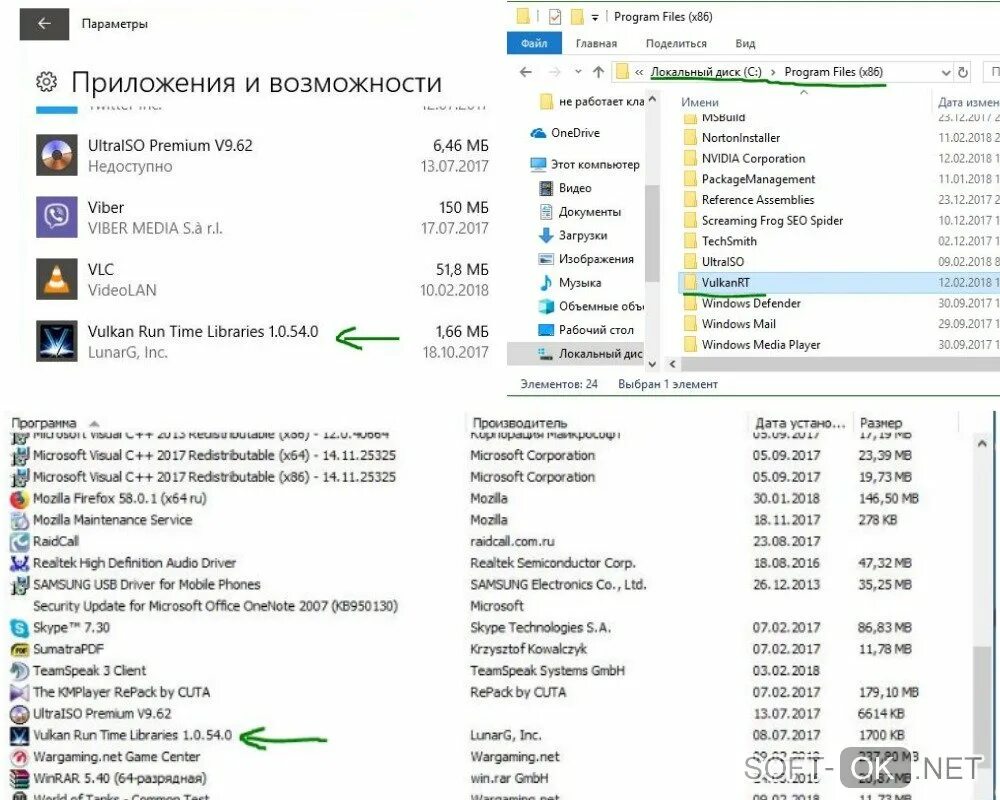
Task: Open recent locations dropdown arrow in Explorer
Action: click(578, 72)
